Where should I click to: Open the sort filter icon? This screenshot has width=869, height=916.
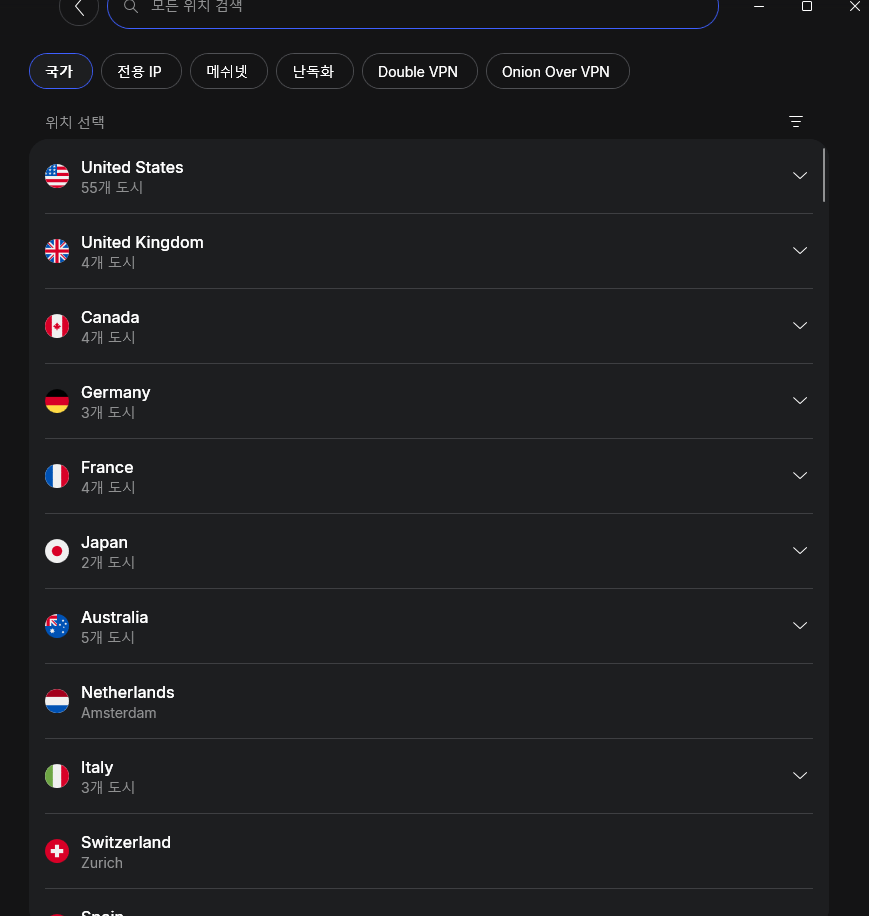[x=795, y=122]
